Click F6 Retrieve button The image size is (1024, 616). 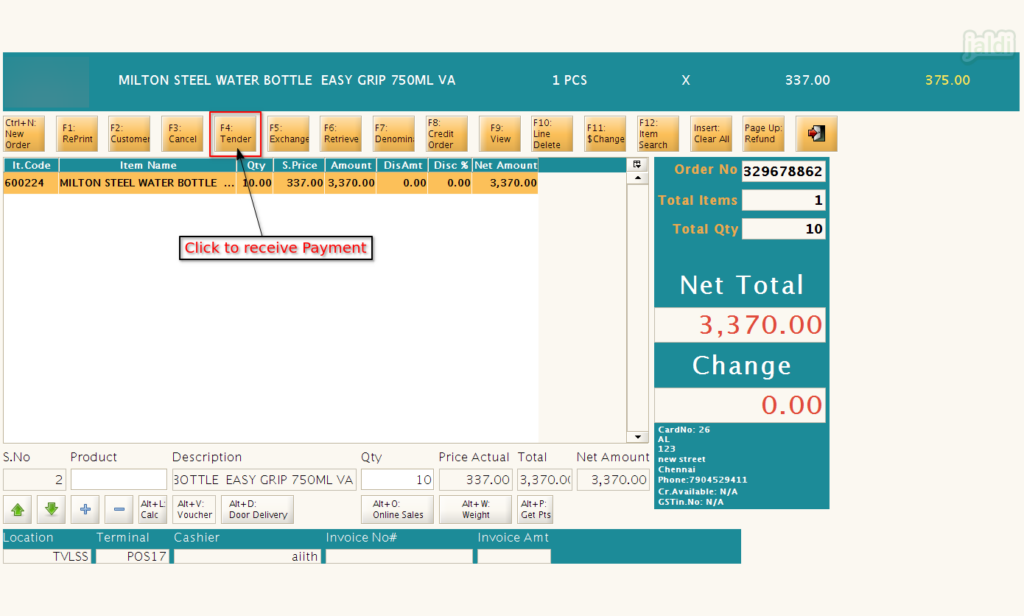click(341, 133)
